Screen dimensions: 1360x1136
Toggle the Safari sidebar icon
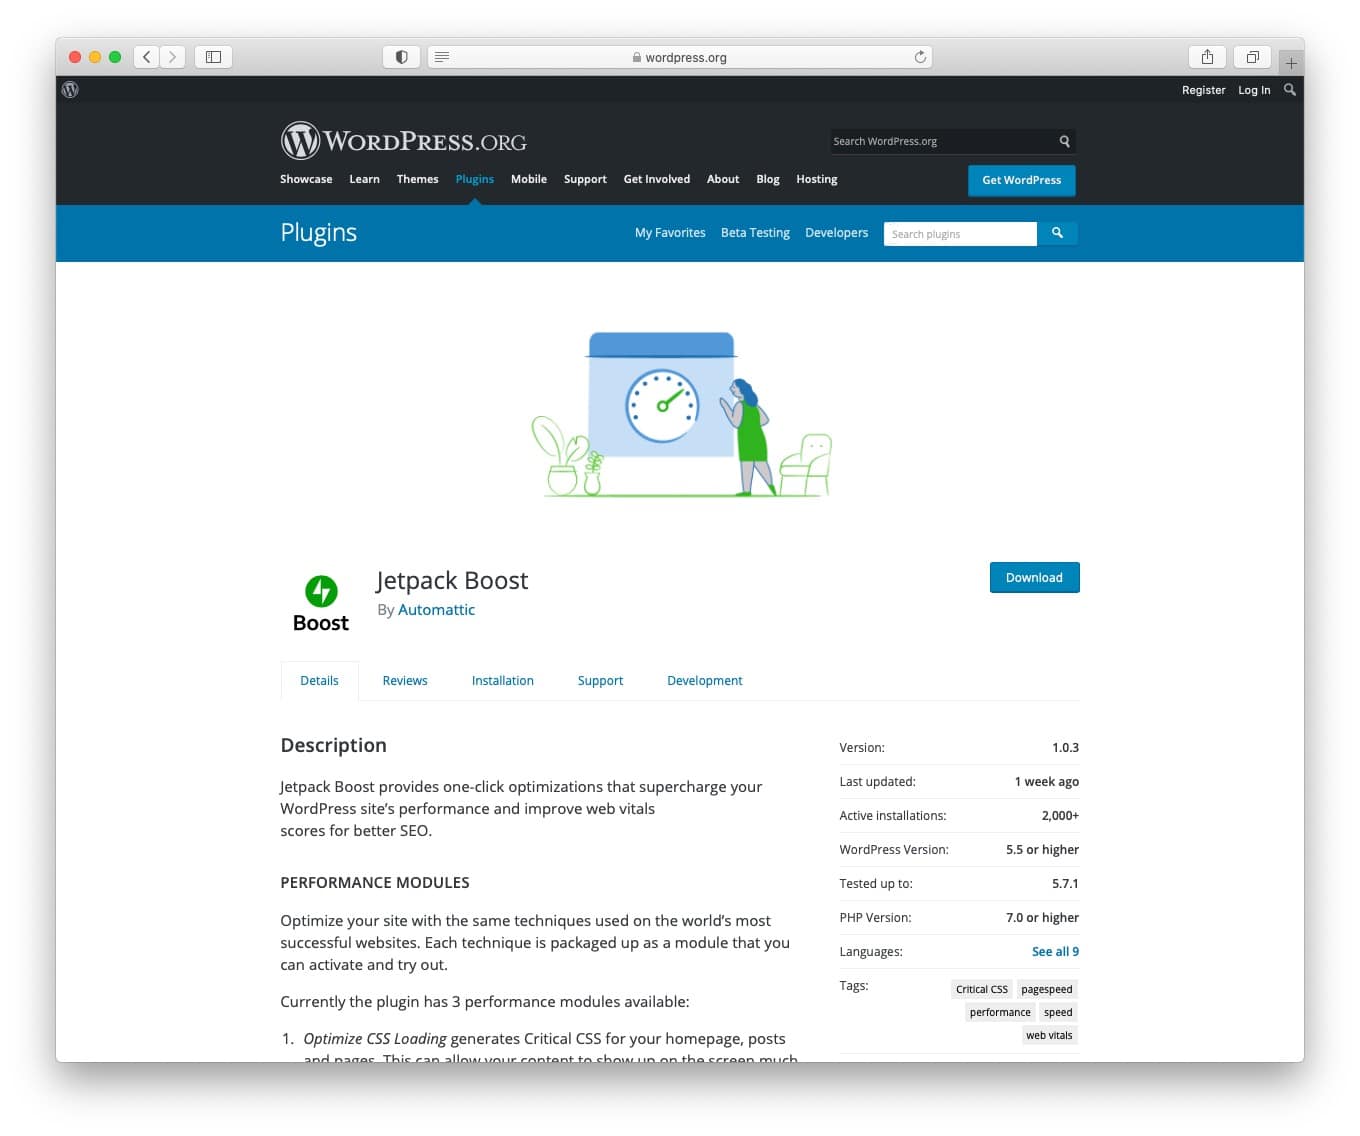tap(213, 57)
